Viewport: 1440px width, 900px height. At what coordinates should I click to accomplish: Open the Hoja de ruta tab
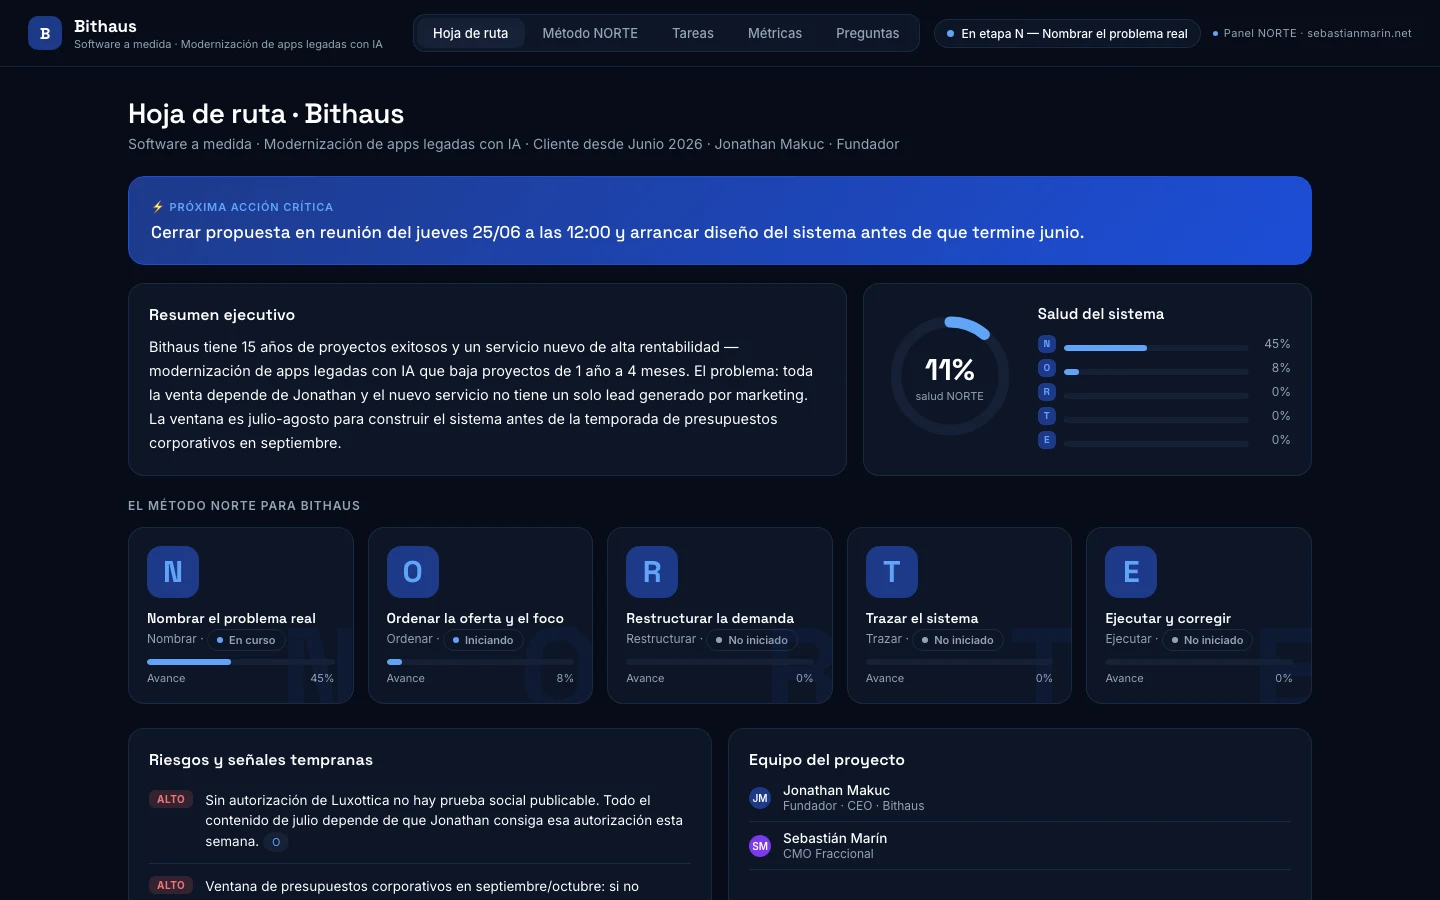click(x=470, y=33)
